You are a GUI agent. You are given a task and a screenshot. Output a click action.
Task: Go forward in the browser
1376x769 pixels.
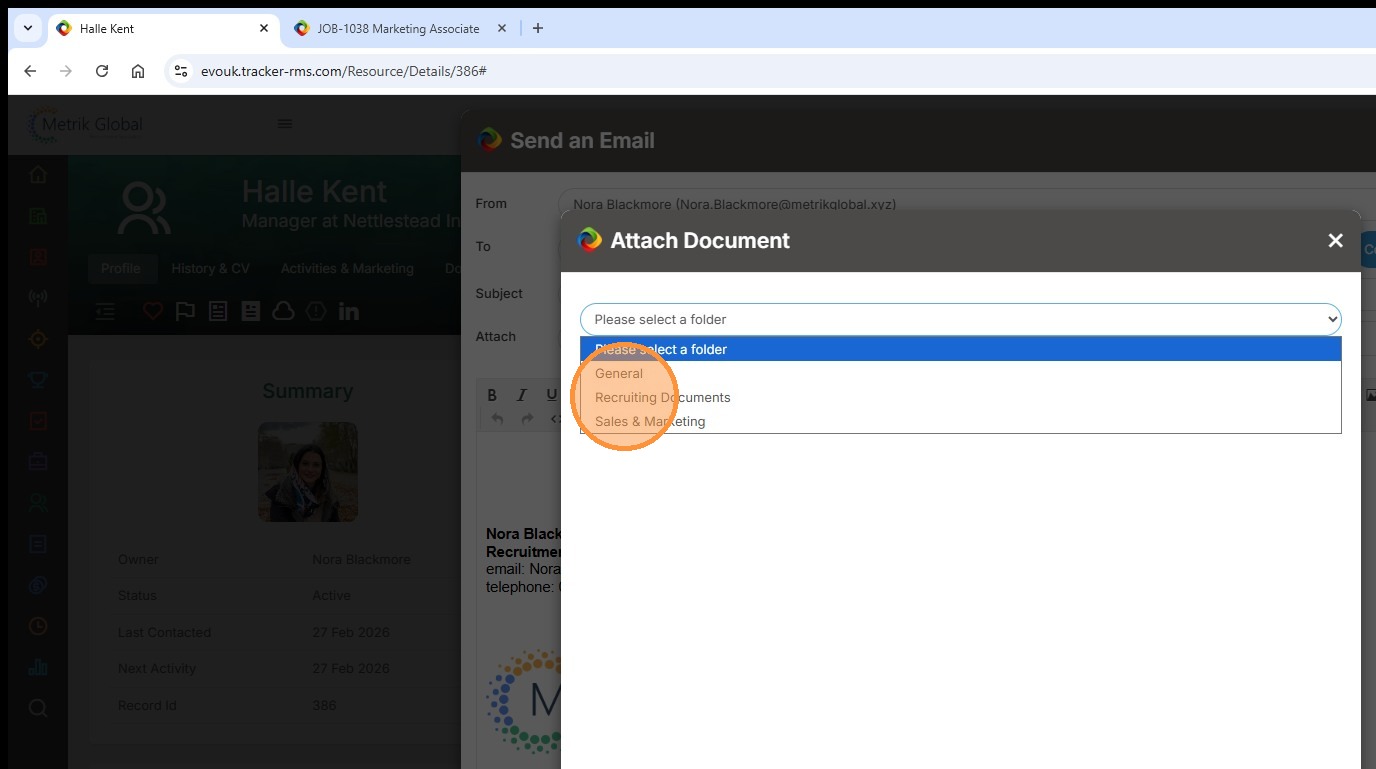coord(66,71)
